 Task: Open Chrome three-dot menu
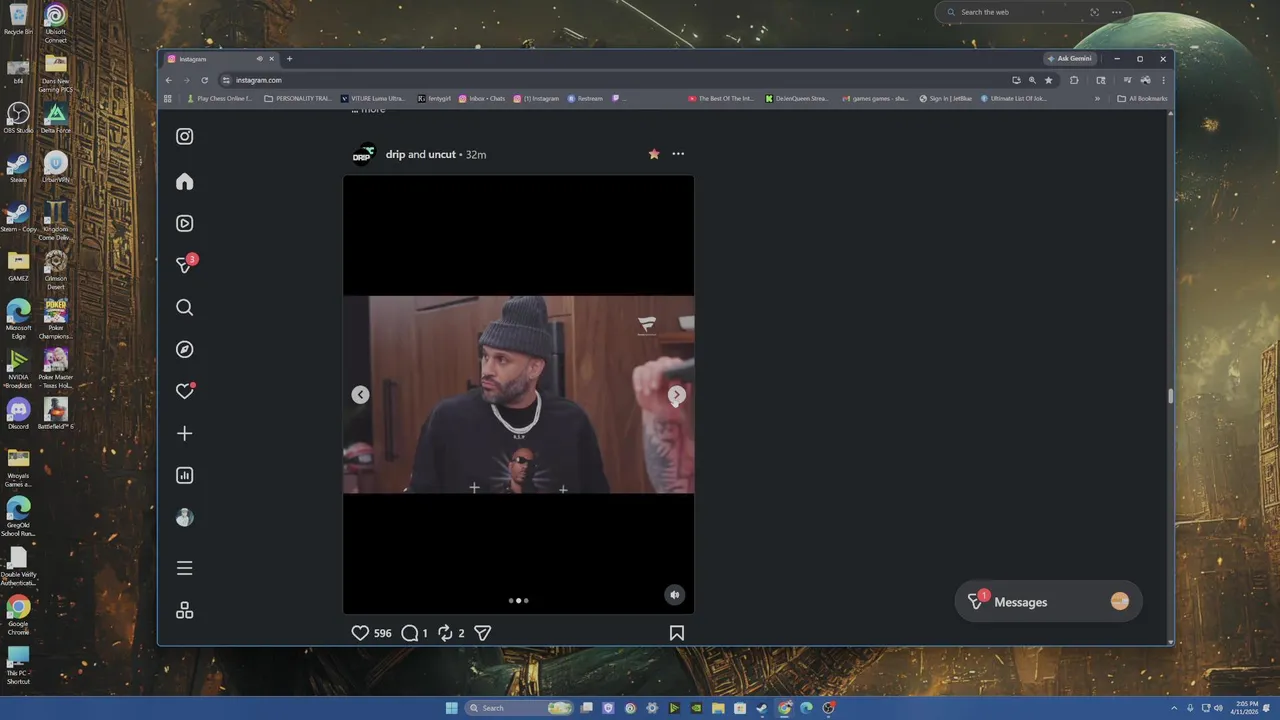click(x=1163, y=80)
